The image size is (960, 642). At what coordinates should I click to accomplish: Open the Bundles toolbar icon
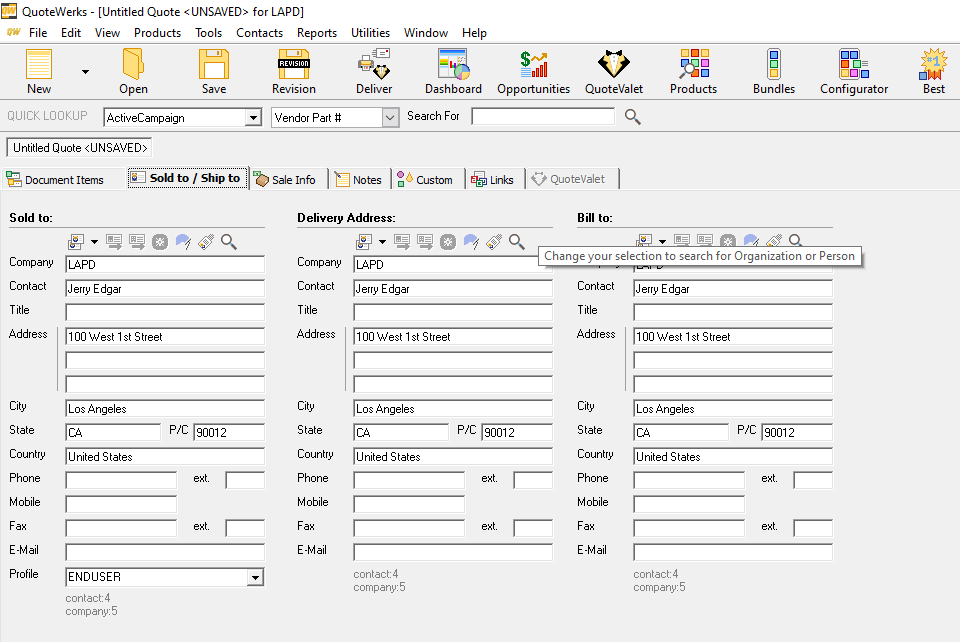click(x=773, y=71)
